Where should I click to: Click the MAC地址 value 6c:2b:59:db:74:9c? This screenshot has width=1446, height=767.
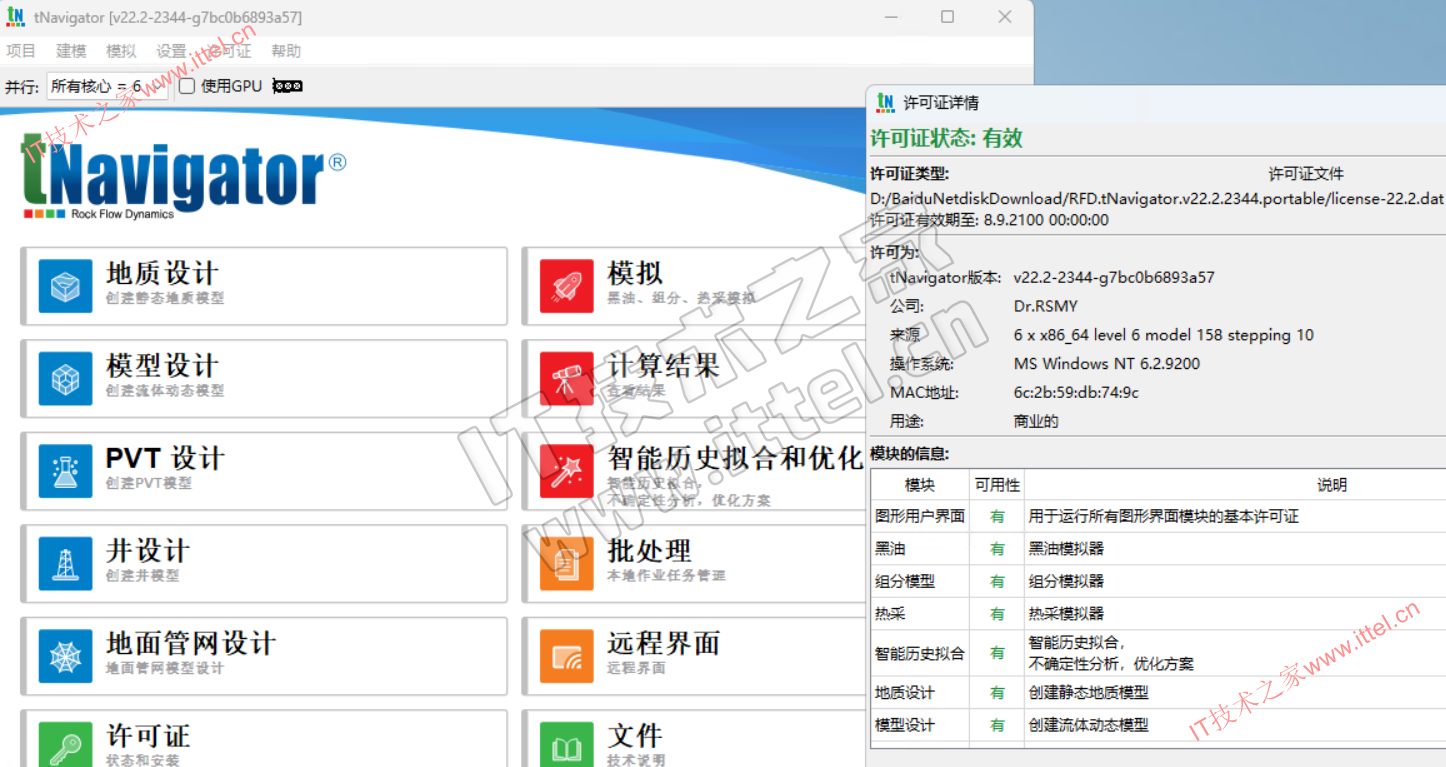click(1076, 392)
